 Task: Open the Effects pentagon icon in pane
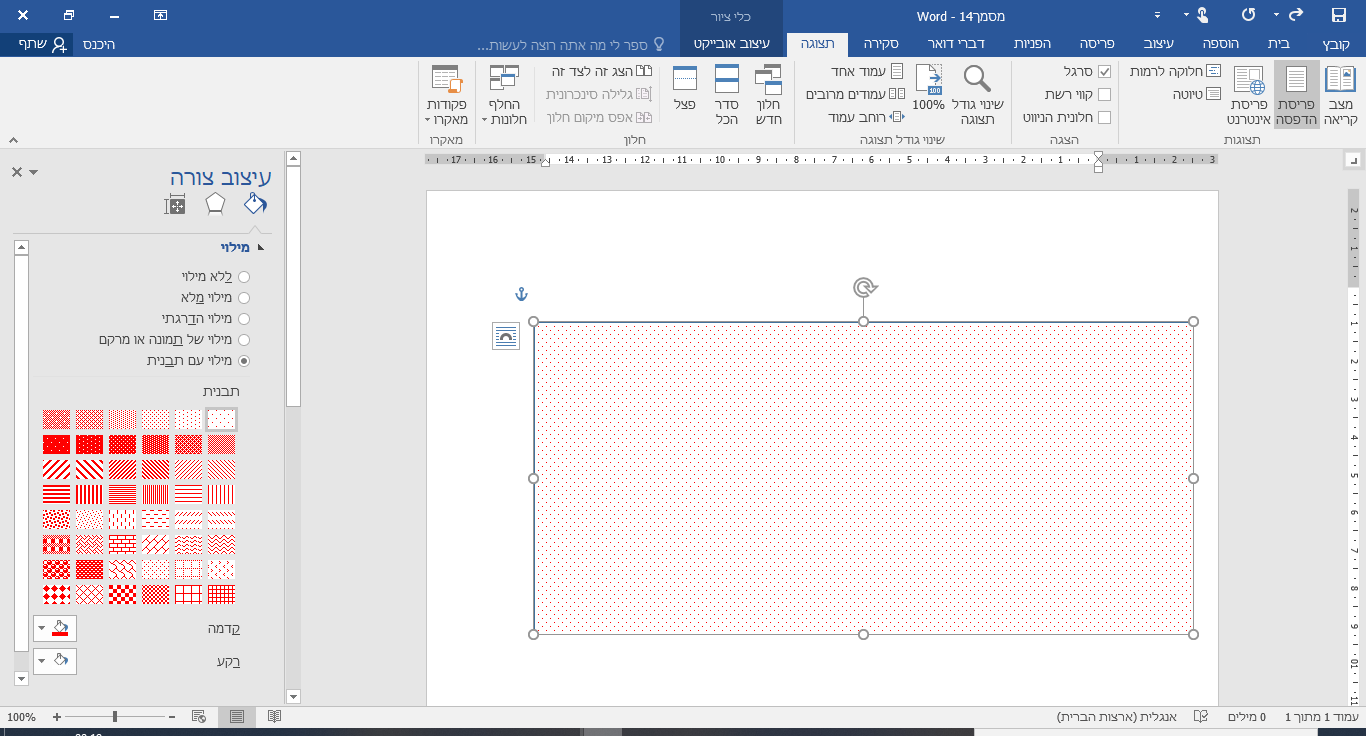click(215, 204)
